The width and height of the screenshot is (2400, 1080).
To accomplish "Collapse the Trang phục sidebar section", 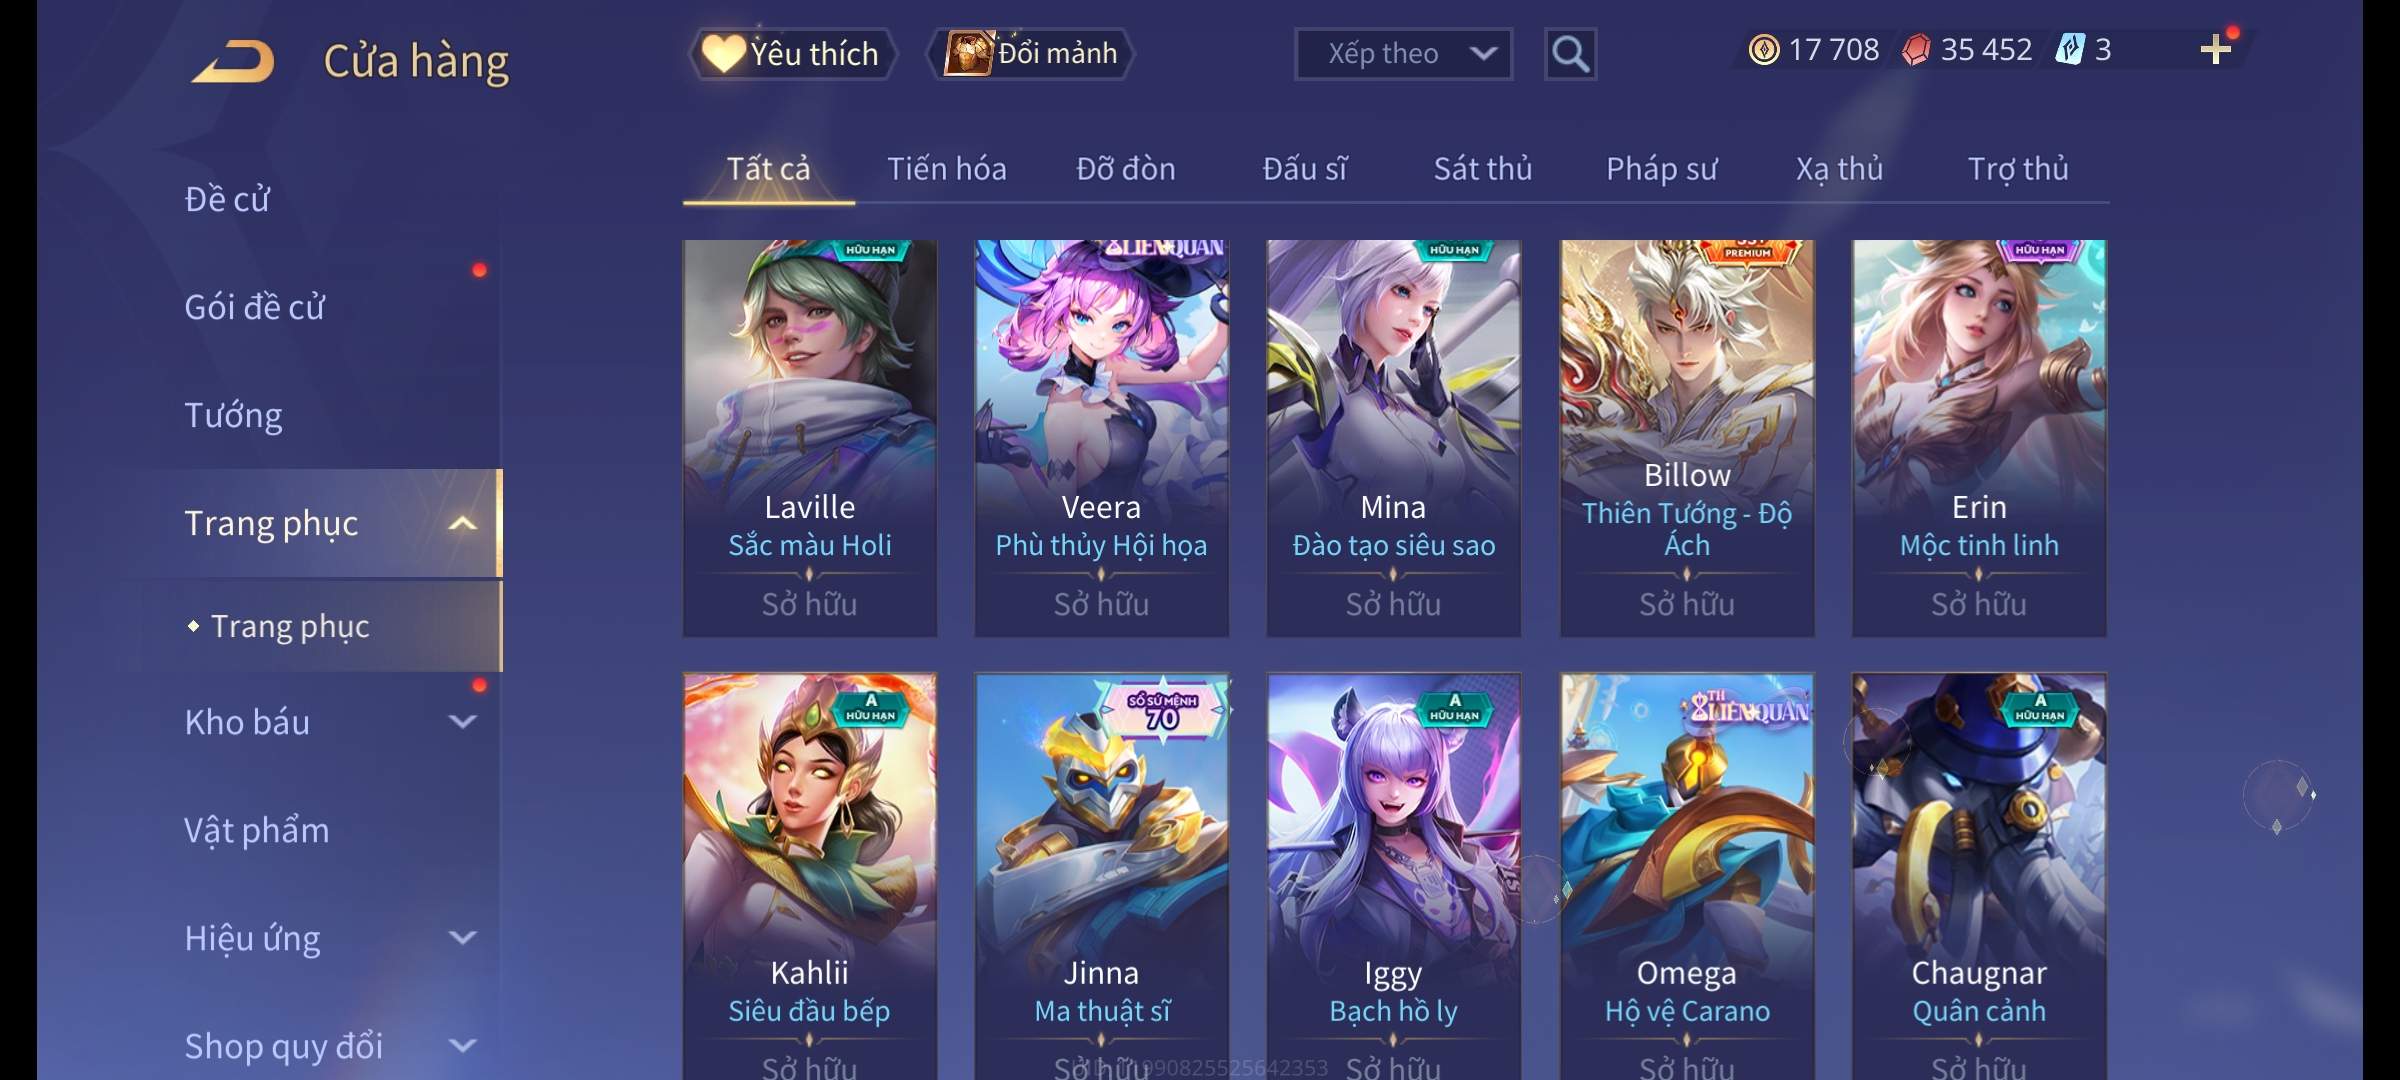I will click(462, 523).
